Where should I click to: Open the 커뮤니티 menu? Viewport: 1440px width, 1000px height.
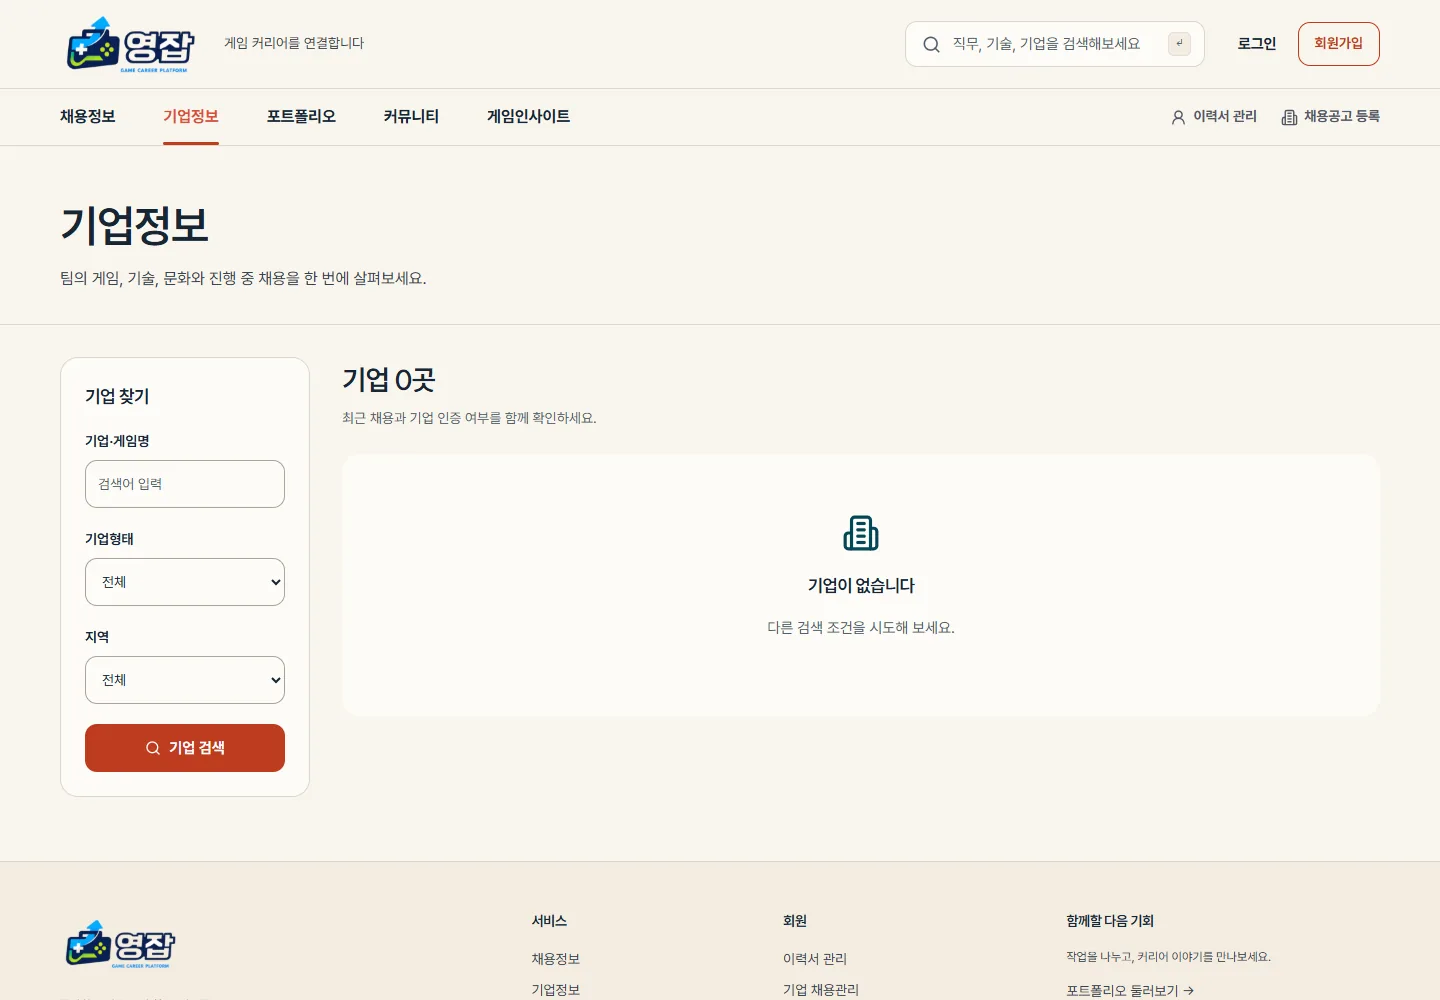click(x=411, y=117)
